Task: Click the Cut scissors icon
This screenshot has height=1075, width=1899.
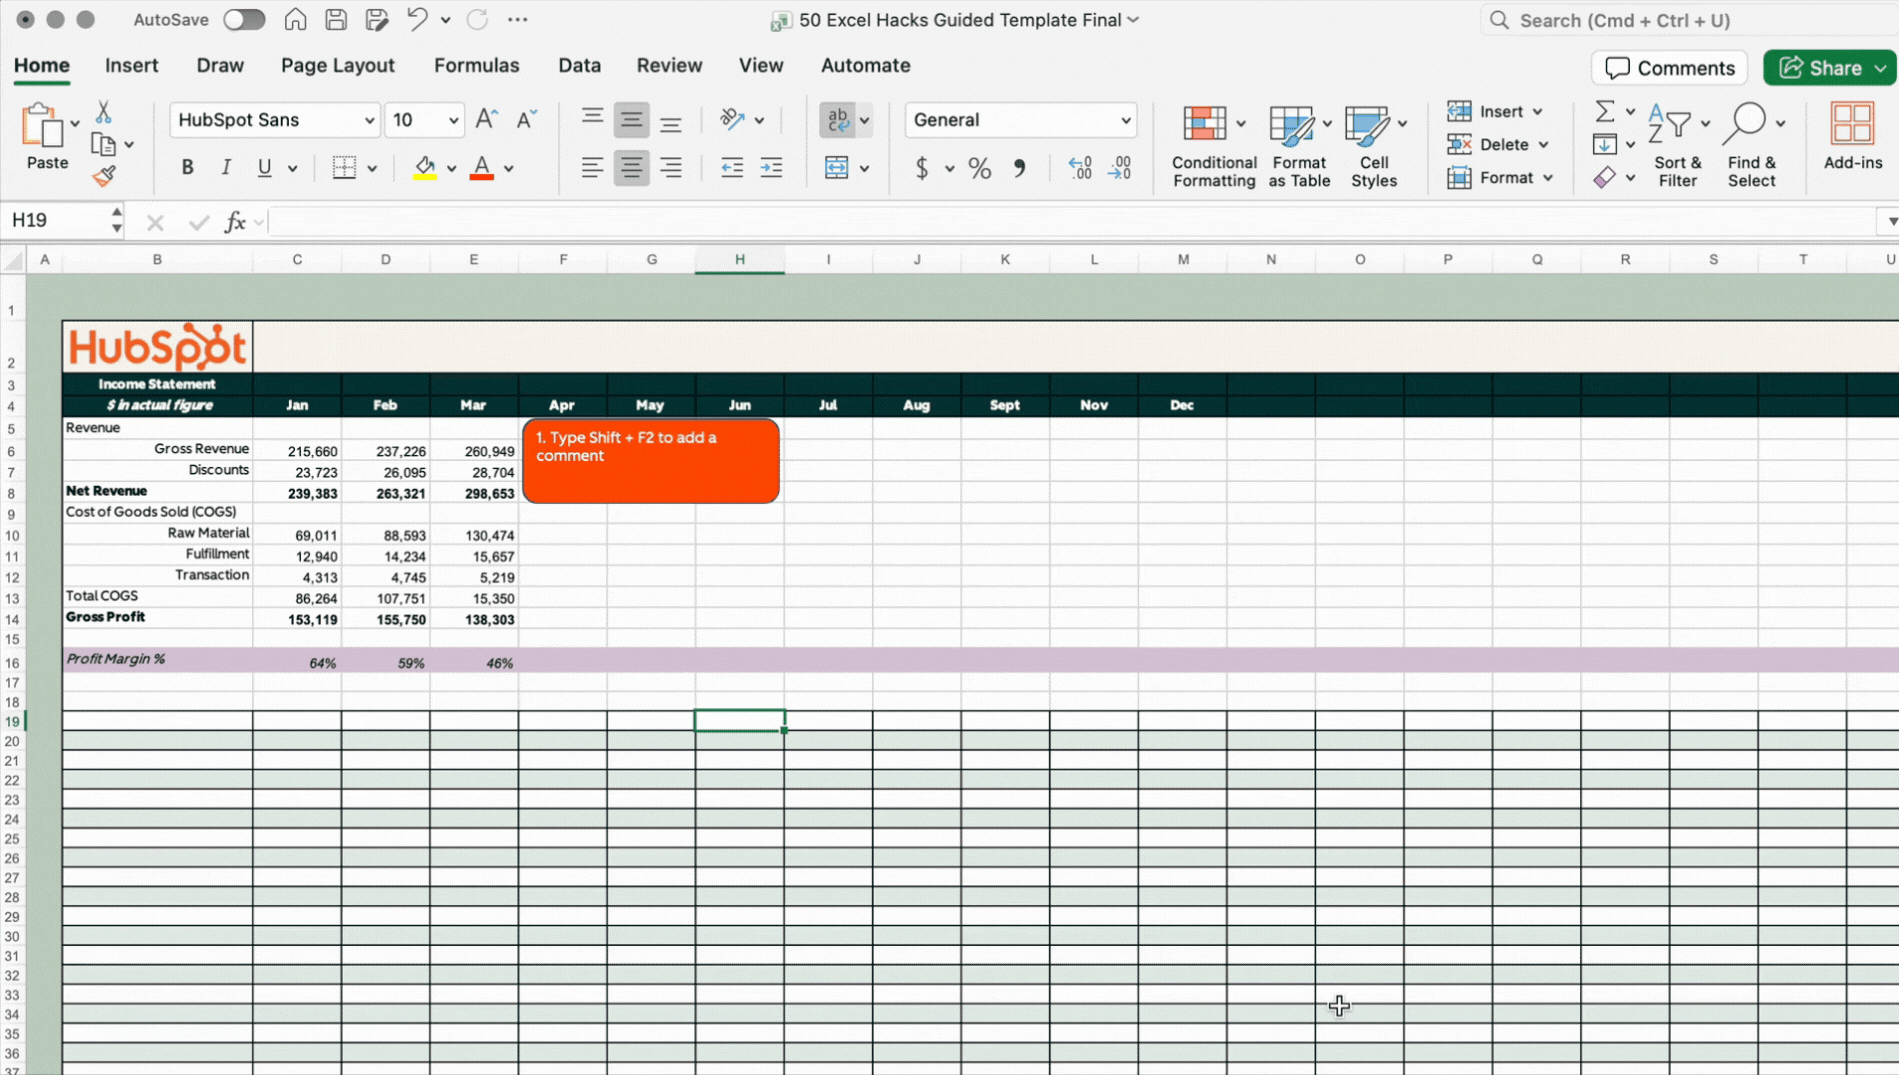Action: coord(103,112)
